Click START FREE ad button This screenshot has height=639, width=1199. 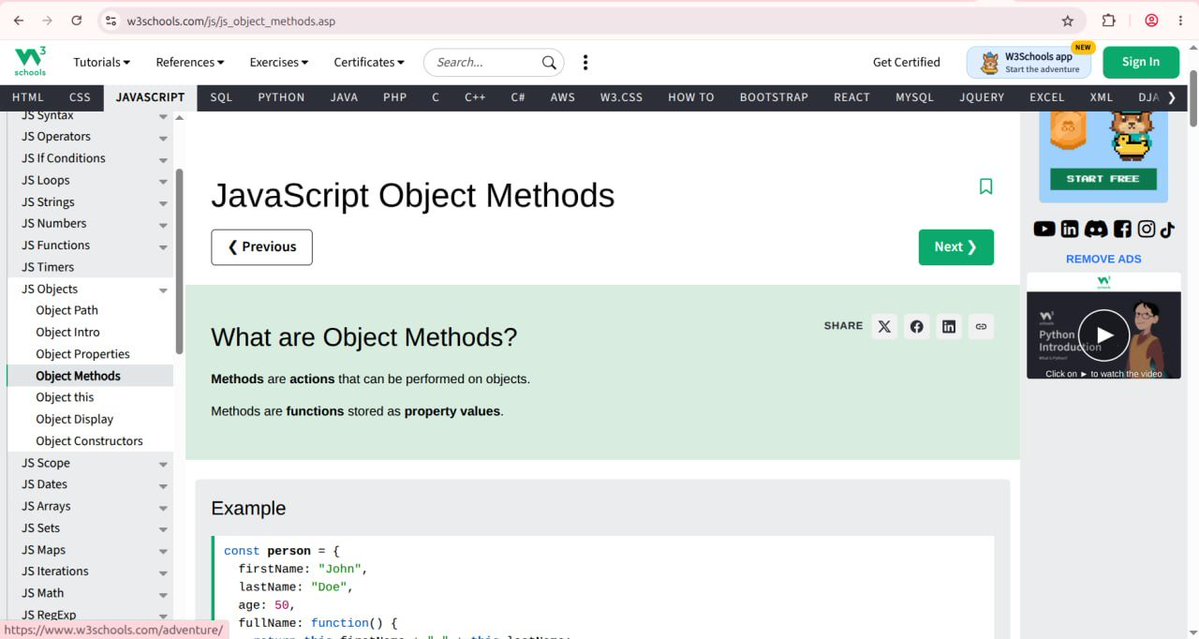coord(1103,179)
